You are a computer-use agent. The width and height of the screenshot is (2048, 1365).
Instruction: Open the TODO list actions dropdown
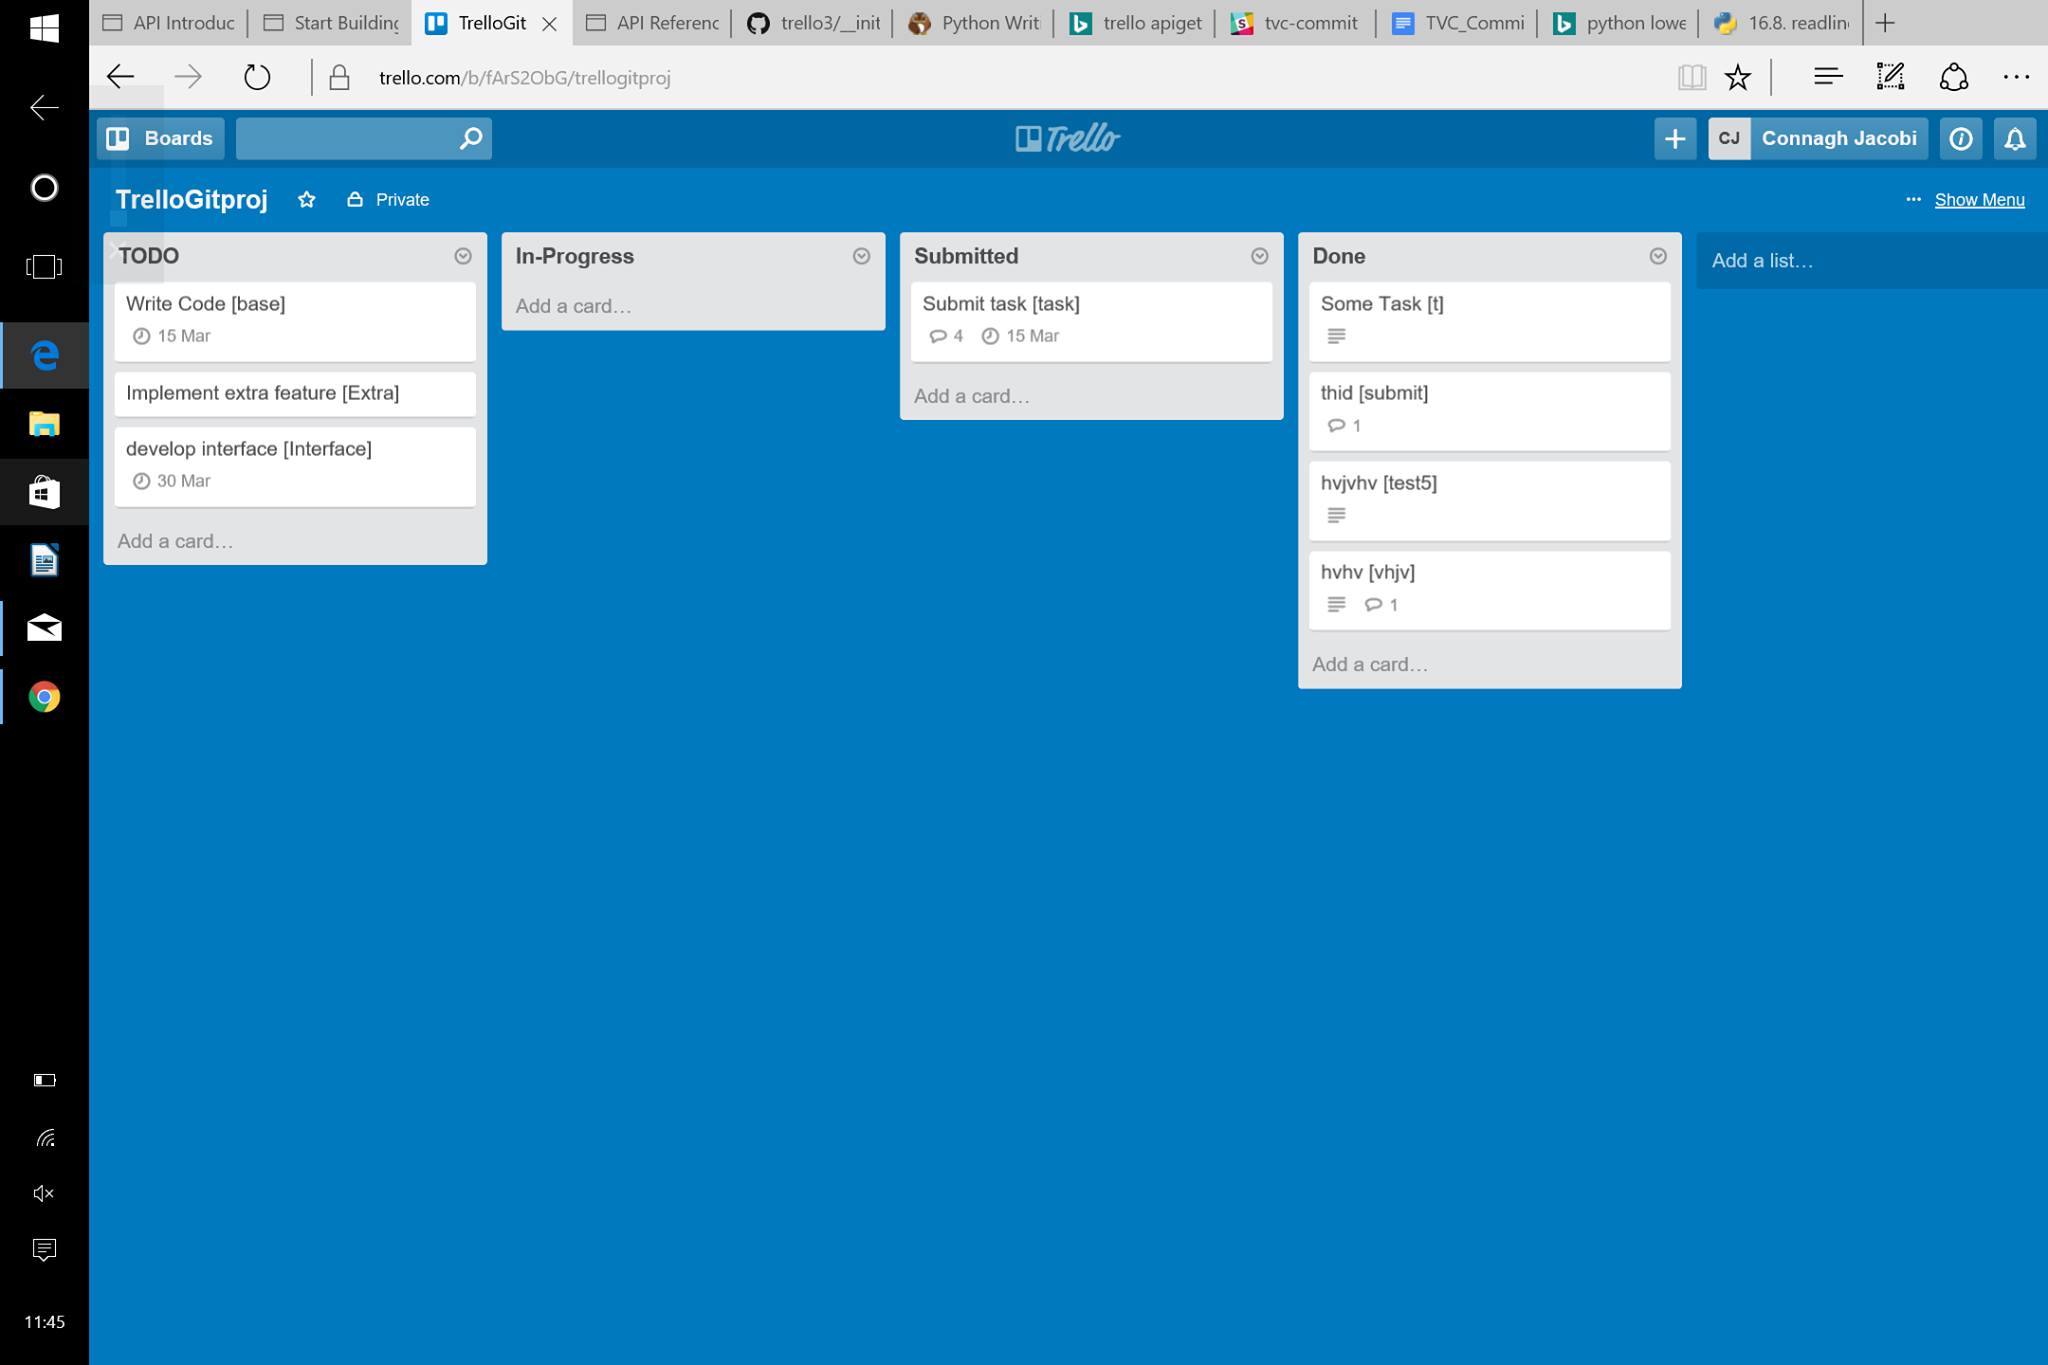tap(463, 256)
